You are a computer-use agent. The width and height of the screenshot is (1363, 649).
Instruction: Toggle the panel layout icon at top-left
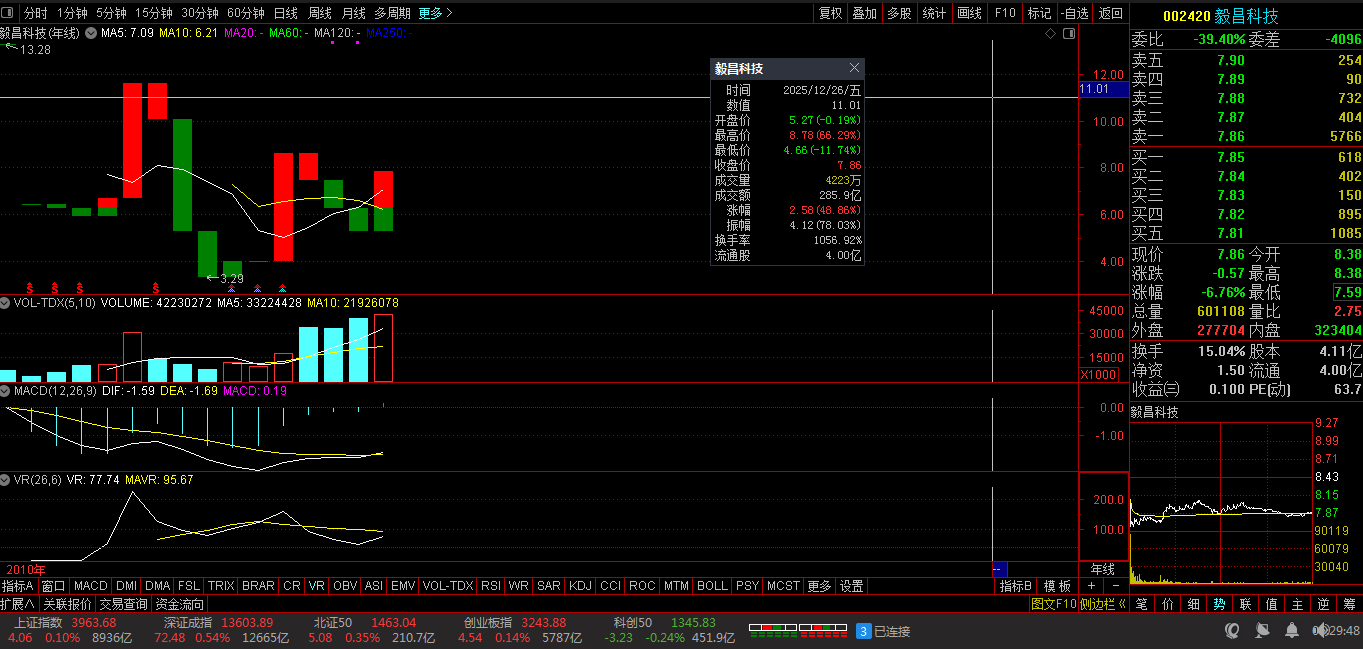(x=9, y=13)
